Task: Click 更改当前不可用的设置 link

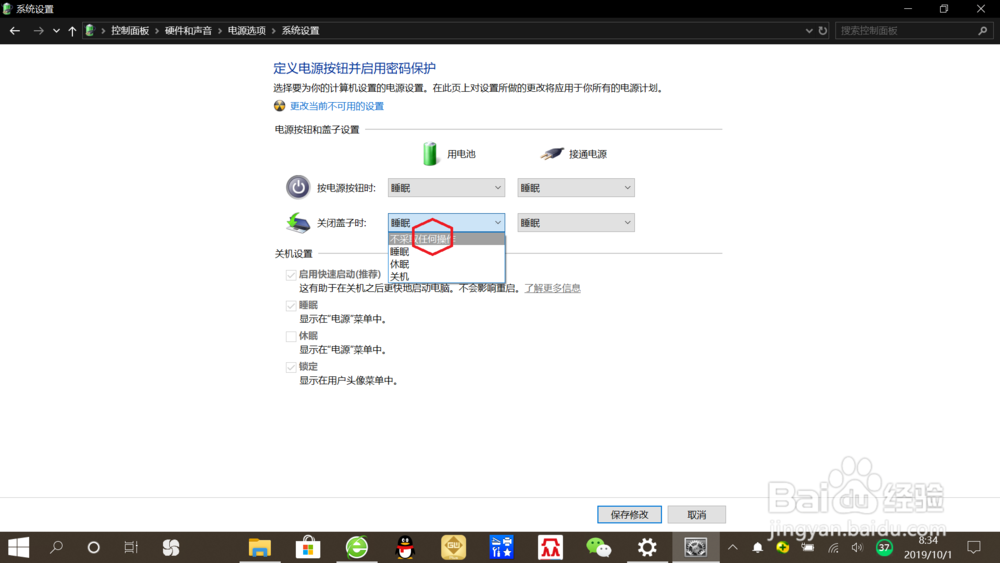Action: pyautogui.click(x=337, y=106)
